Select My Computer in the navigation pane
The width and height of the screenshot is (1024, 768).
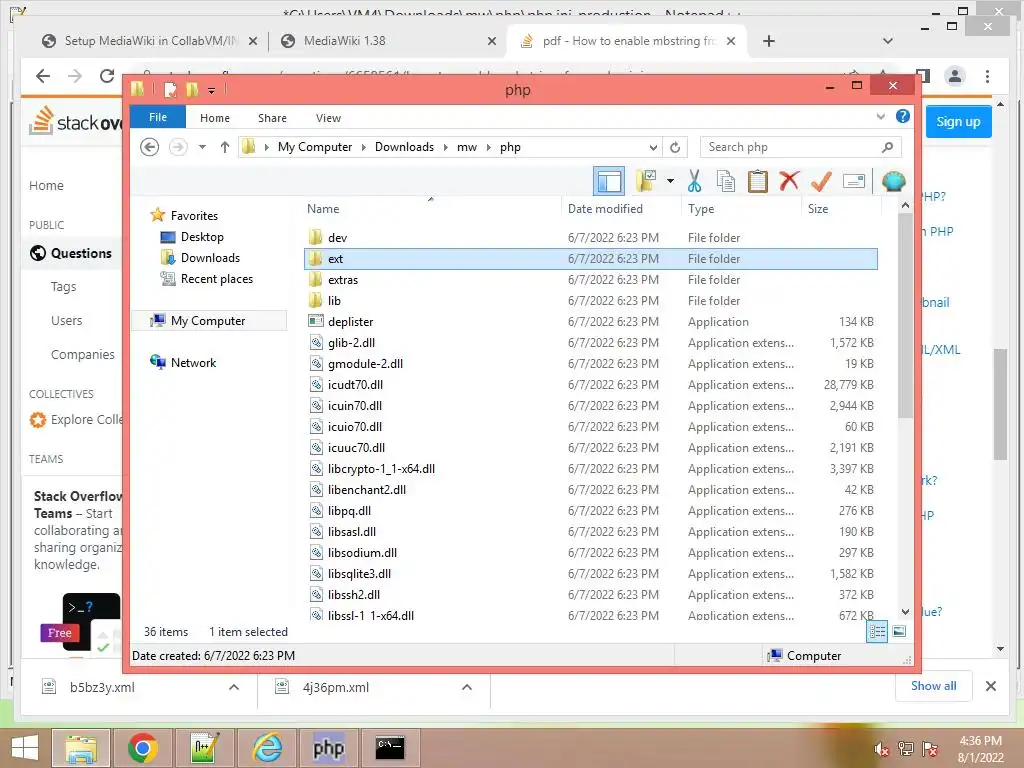(208, 321)
